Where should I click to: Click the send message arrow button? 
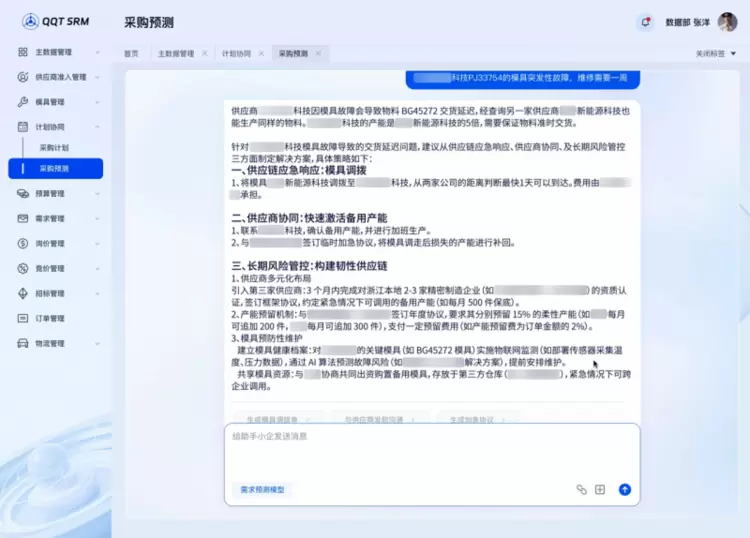625,490
